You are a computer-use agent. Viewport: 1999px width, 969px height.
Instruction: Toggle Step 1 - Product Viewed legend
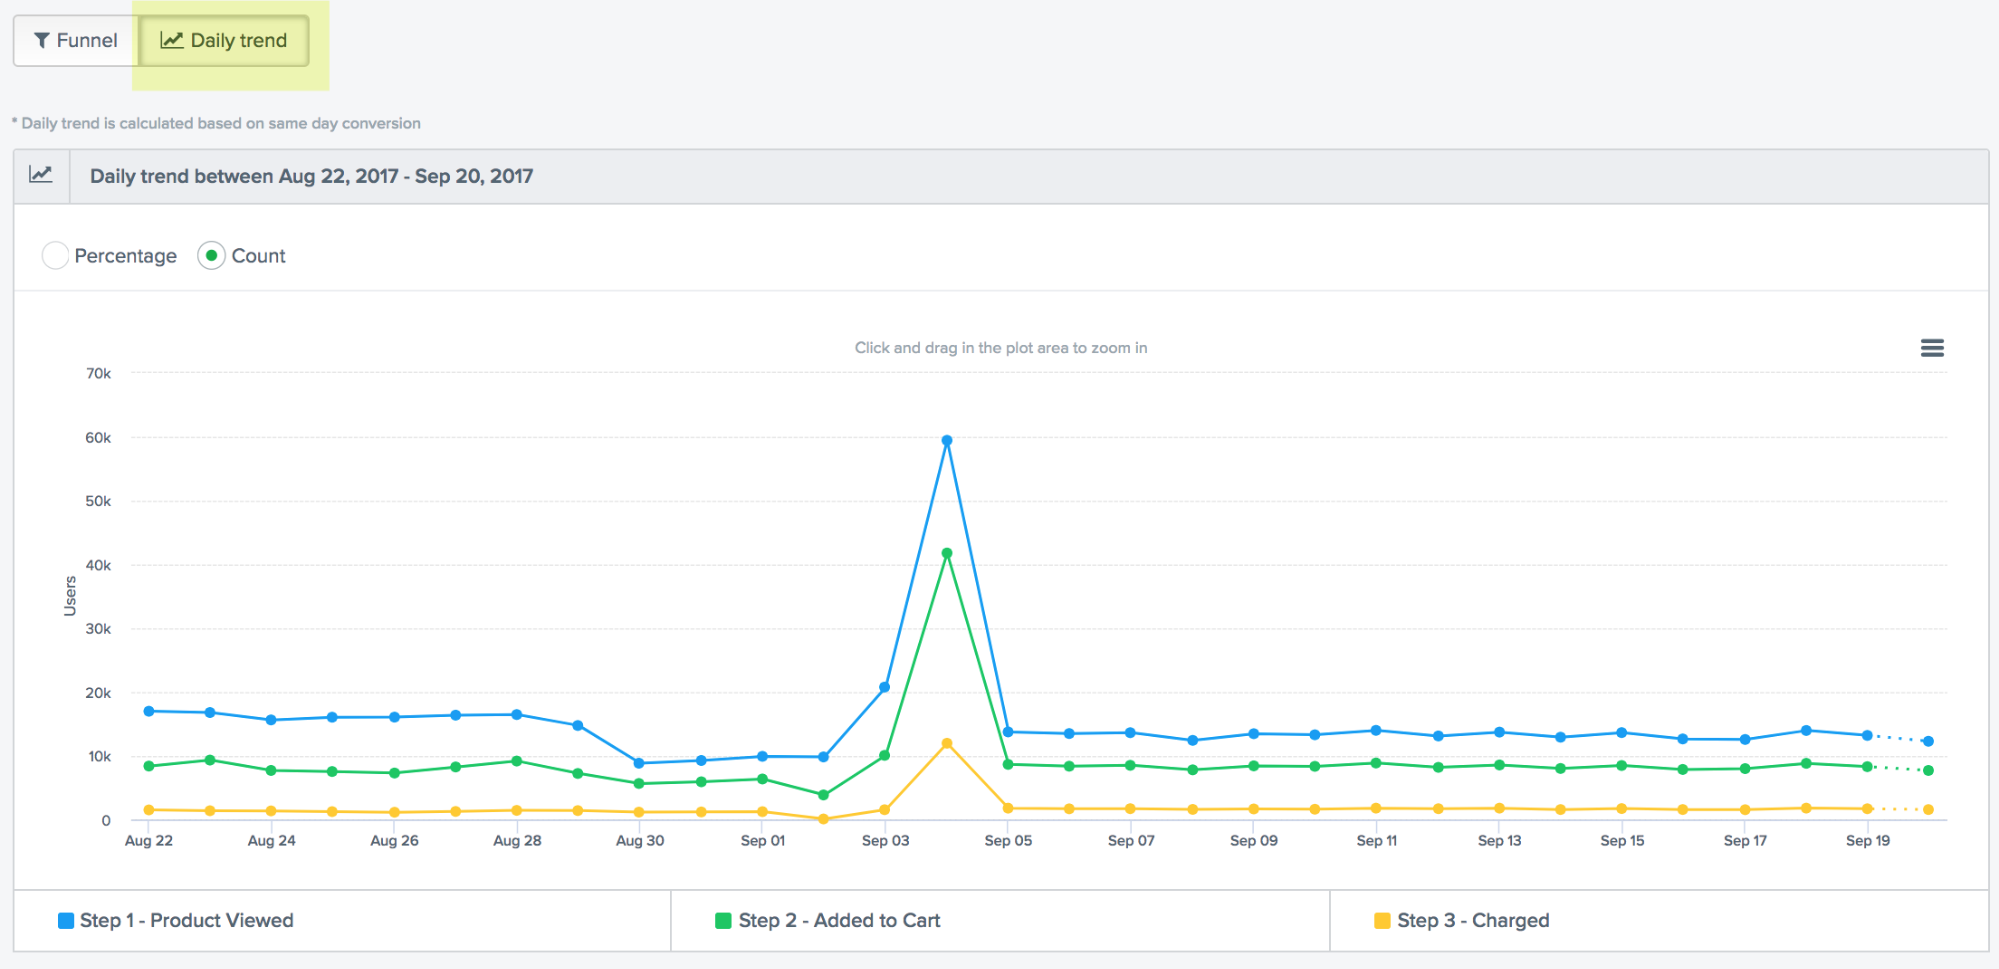click(176, 920)
